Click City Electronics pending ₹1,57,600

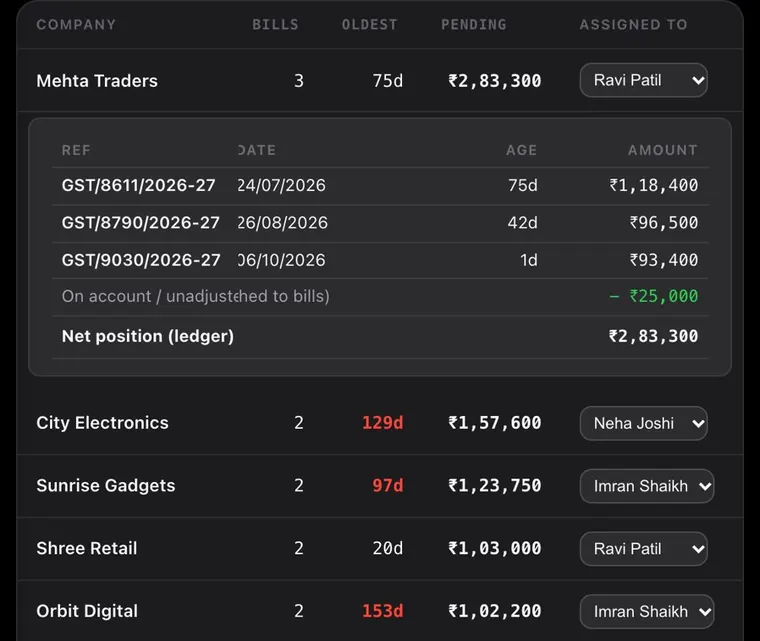[495, 423]
